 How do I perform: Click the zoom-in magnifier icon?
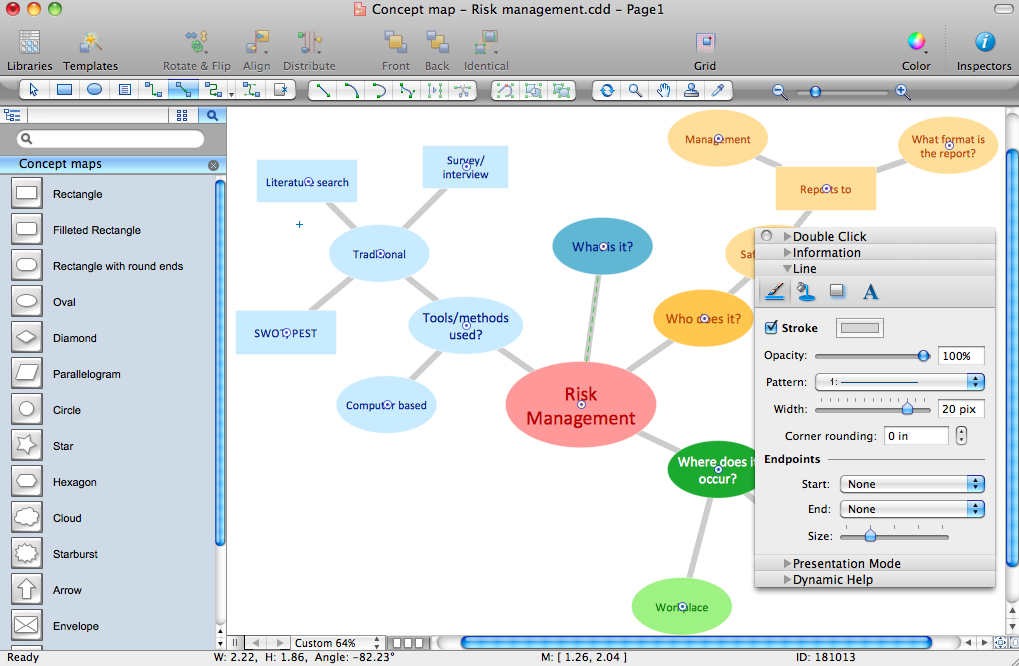point(902,92)
